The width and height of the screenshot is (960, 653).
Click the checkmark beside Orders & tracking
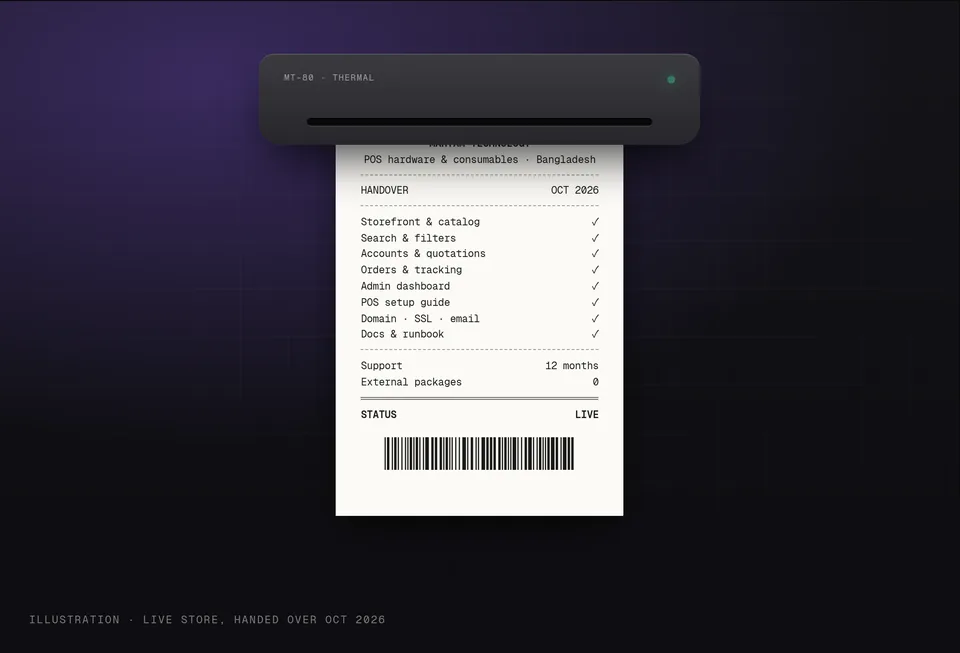tap(595, 270)
